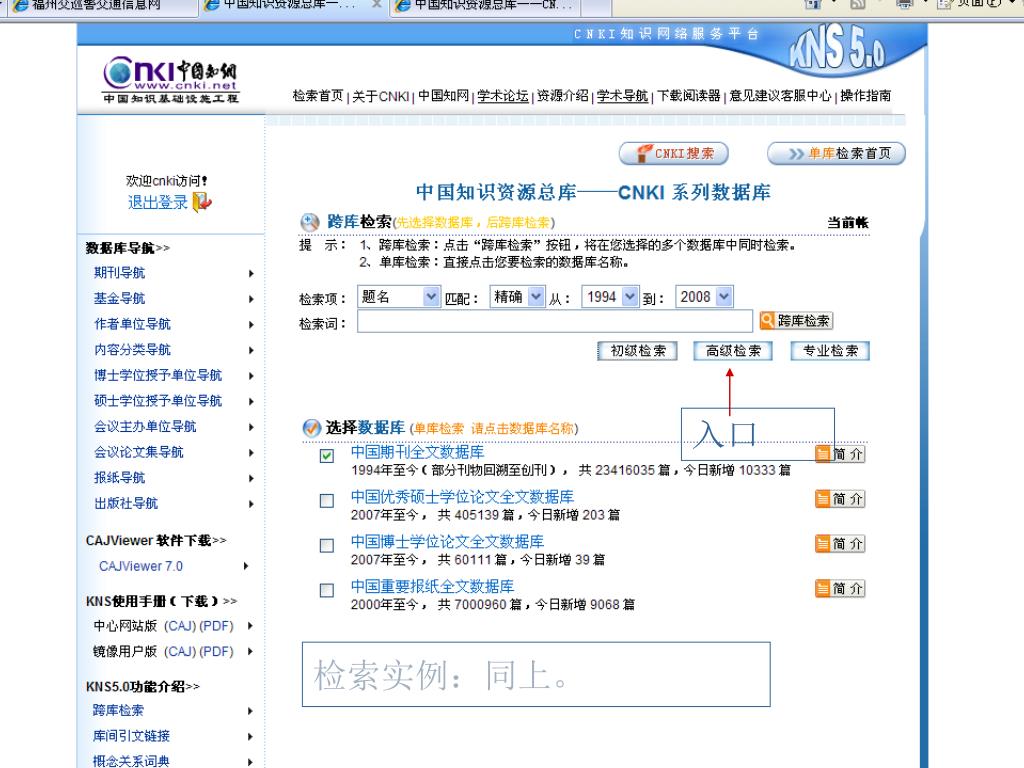Check 中国博士学位论文全文数据库 checkbox
1024x768 pixels.
327,545
